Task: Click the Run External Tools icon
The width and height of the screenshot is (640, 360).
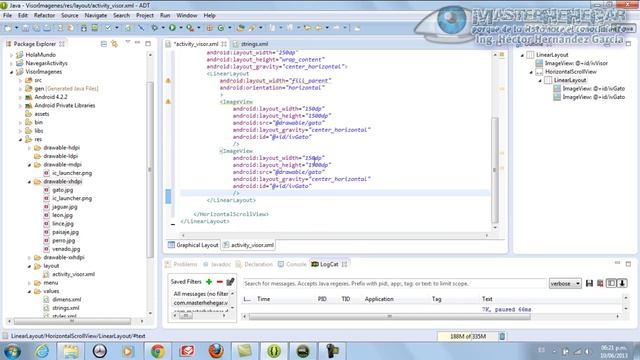Action: tap(190, 28)
